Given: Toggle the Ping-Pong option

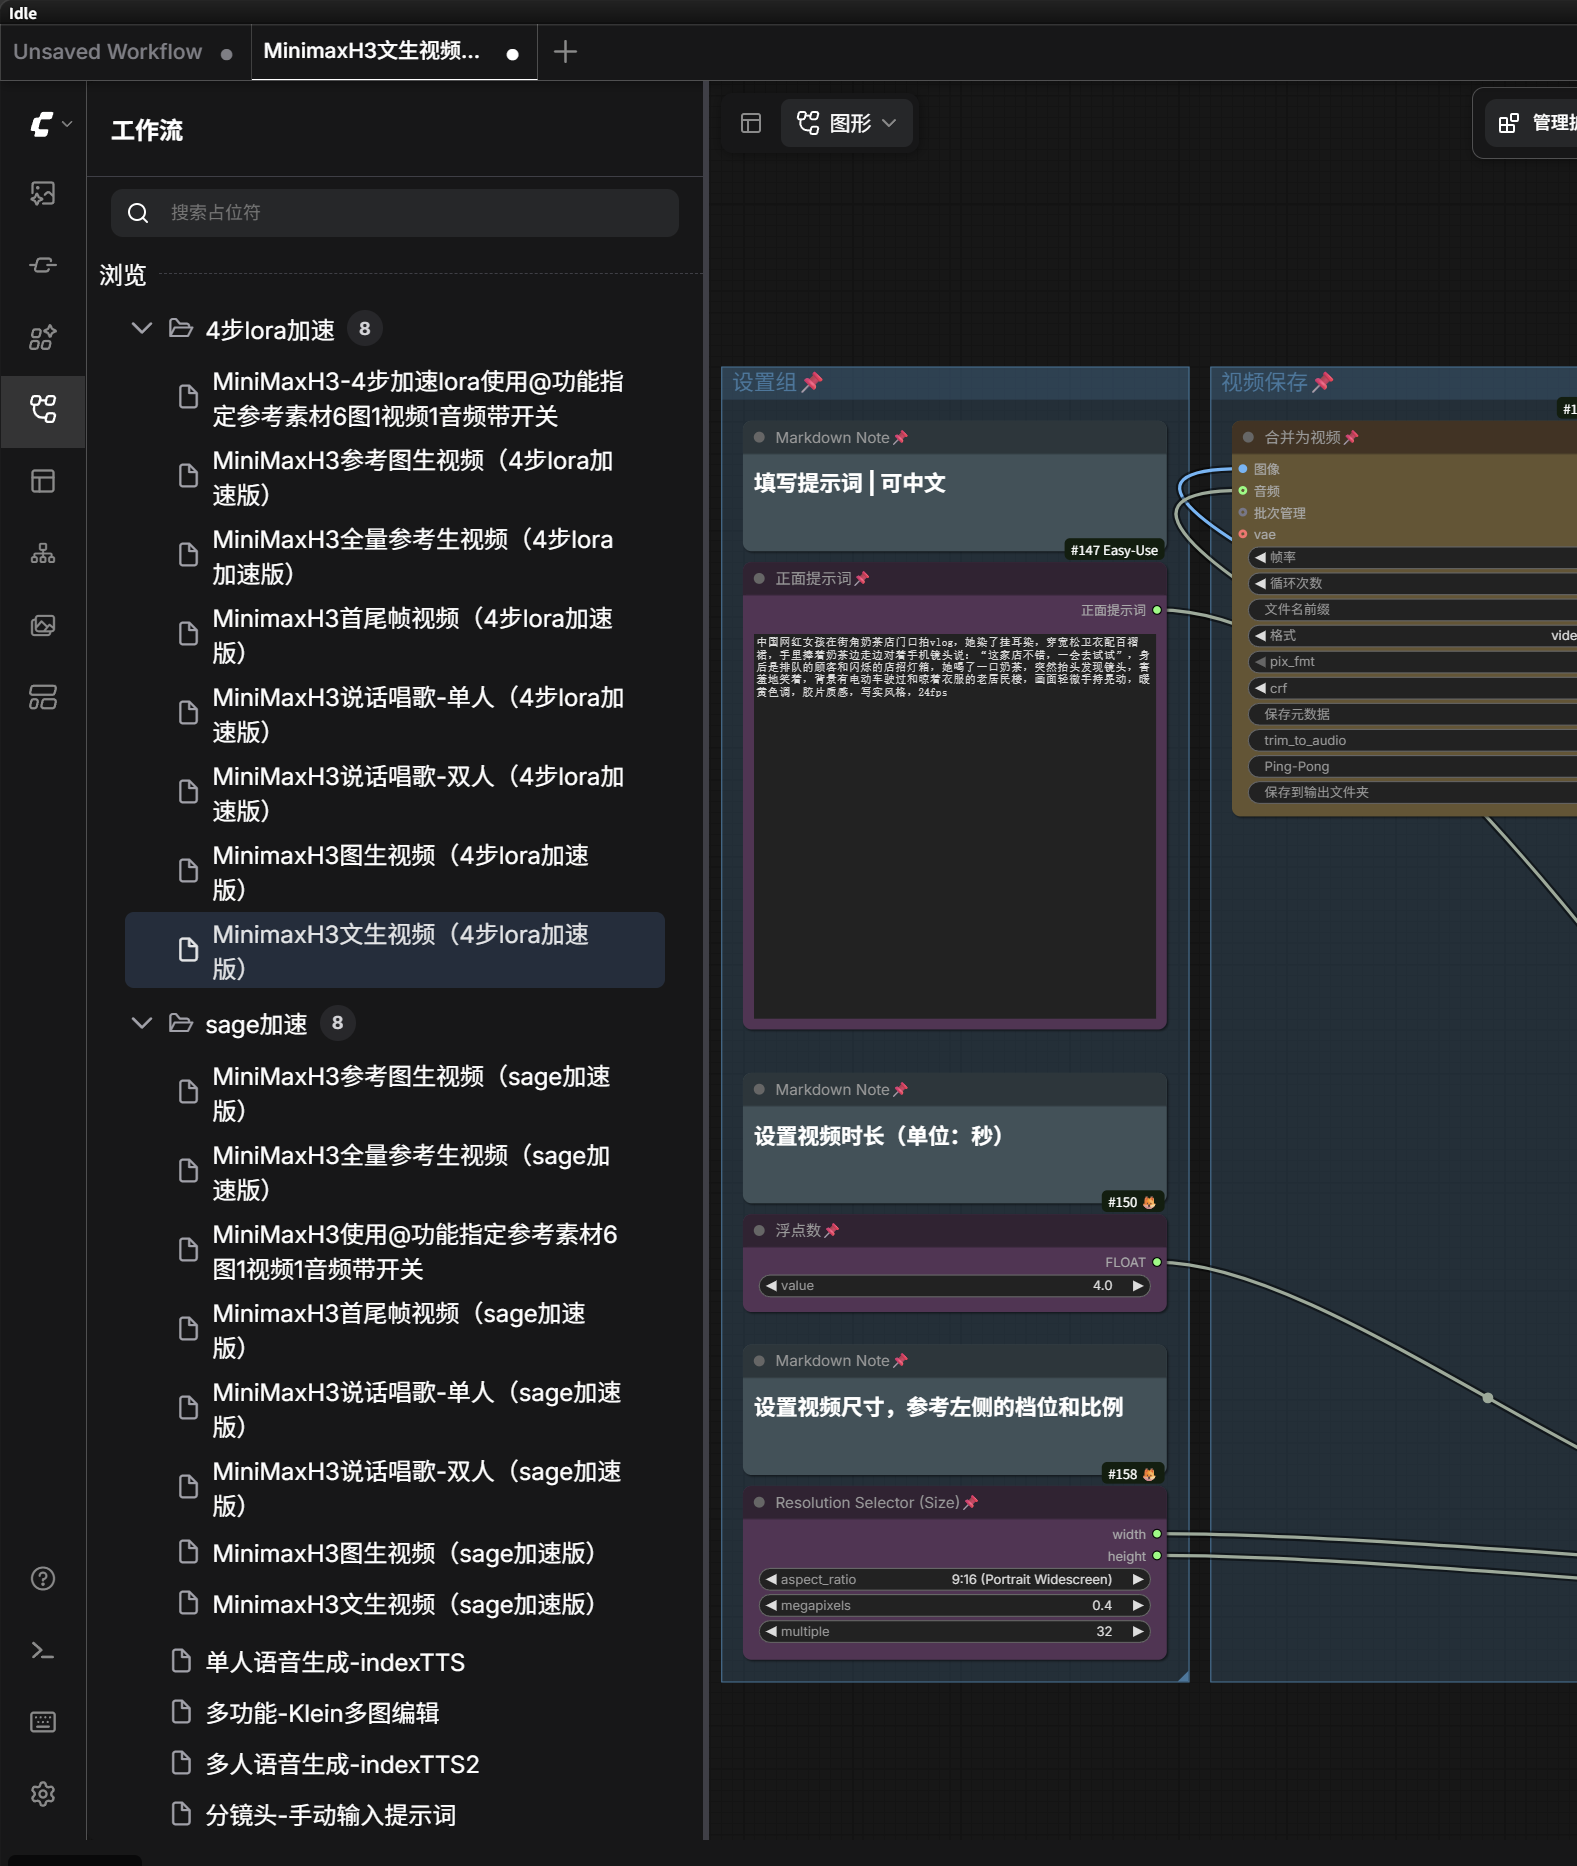Looking at the screenshot, I should pyautogui.click(x=1412, y=766).
